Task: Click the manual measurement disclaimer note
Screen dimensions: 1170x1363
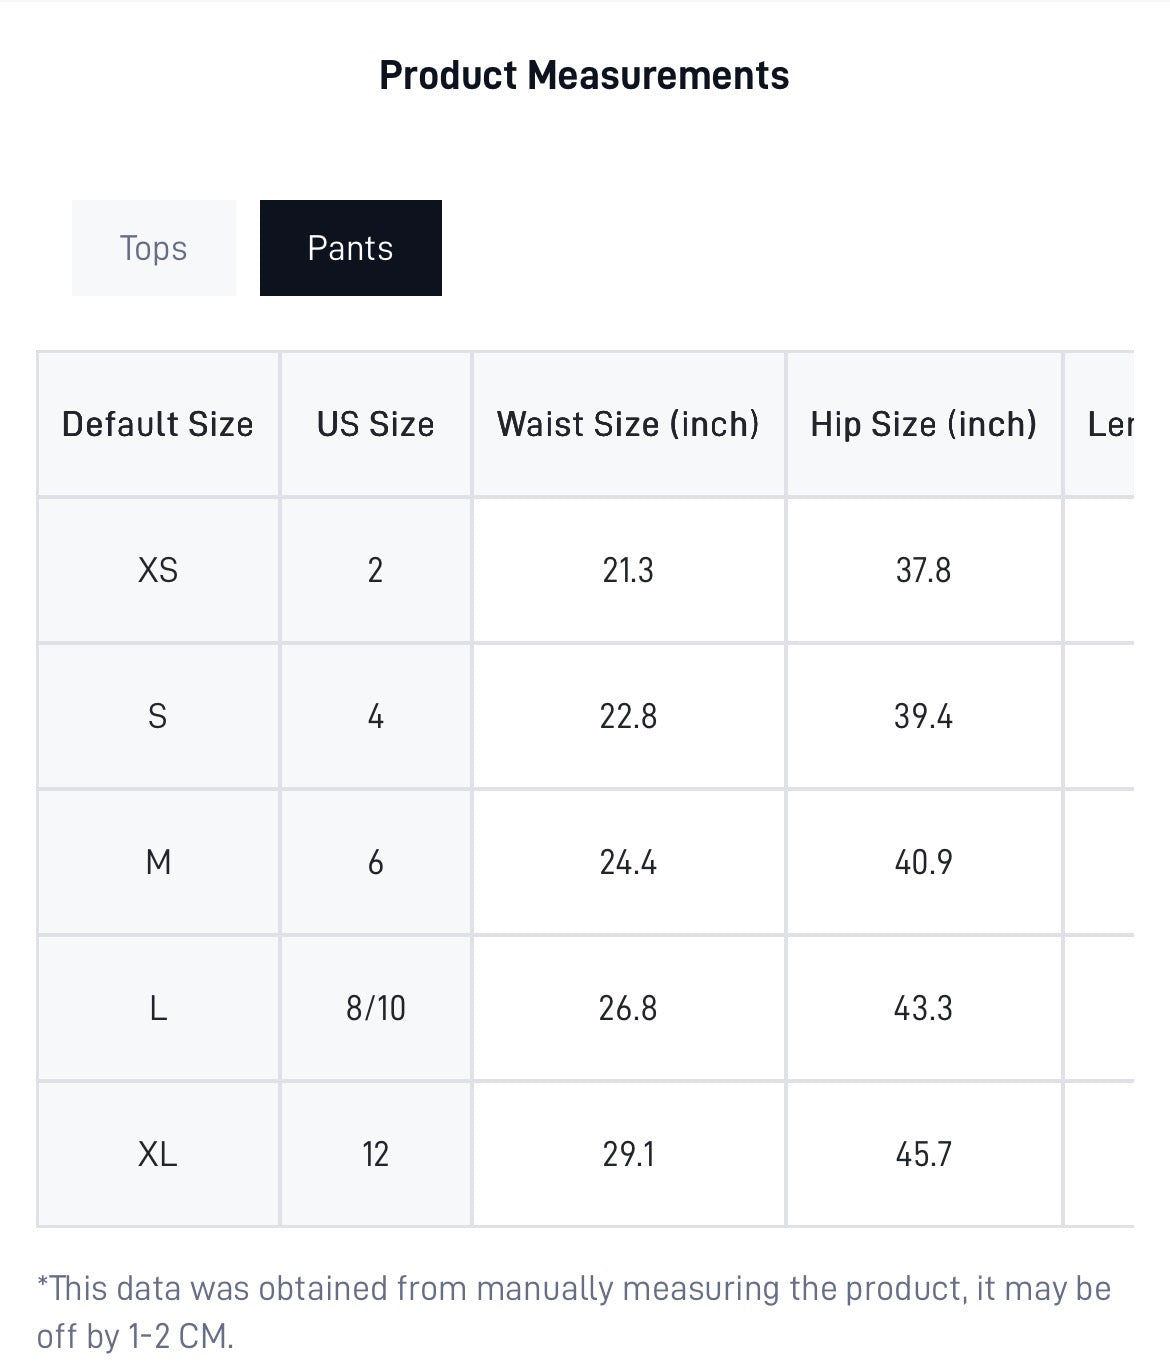Action: click(574, 1311)
